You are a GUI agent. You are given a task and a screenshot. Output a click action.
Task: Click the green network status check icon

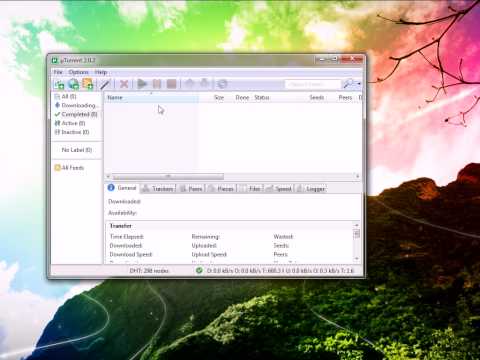(199, 270)
